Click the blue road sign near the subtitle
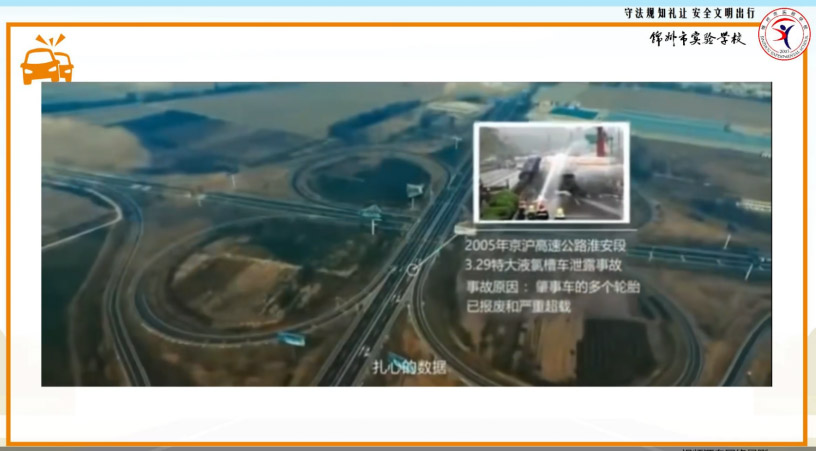816x451 pixels. pyautogui.click(x=396, y=361)
